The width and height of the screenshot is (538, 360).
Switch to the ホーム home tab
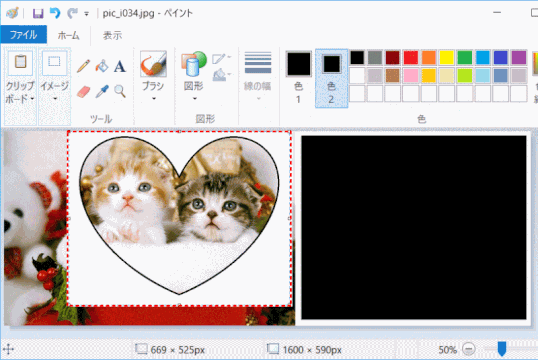[69, 35]
